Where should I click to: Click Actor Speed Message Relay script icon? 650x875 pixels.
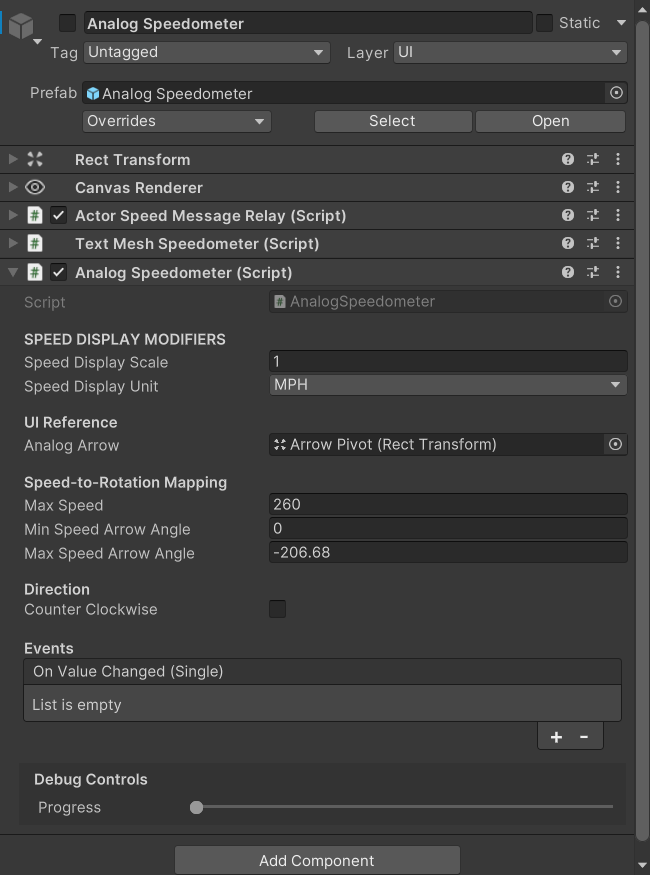35,215
